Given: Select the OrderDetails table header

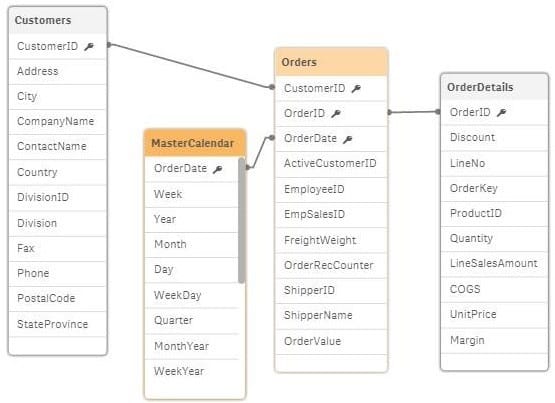Looking at the screenshot, I should click(x=494, y=87).
